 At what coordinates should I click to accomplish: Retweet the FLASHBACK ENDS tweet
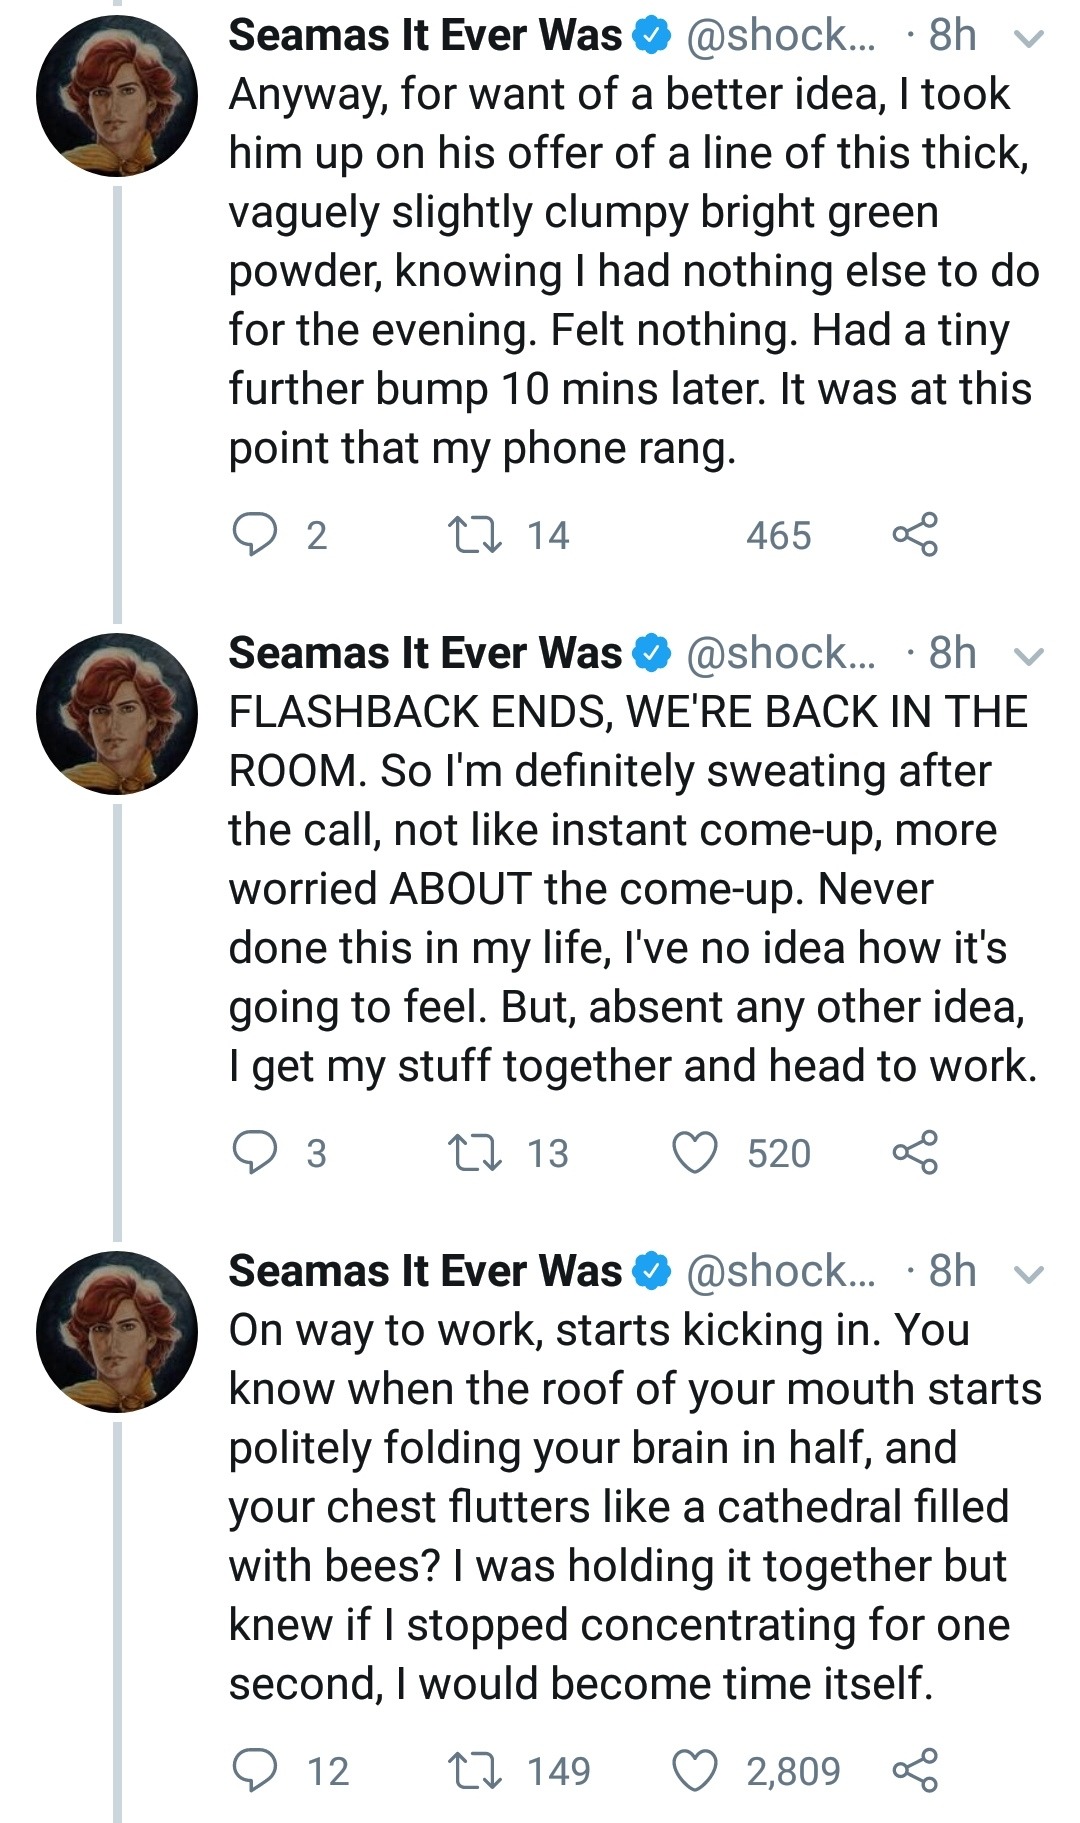point(474,1152)
